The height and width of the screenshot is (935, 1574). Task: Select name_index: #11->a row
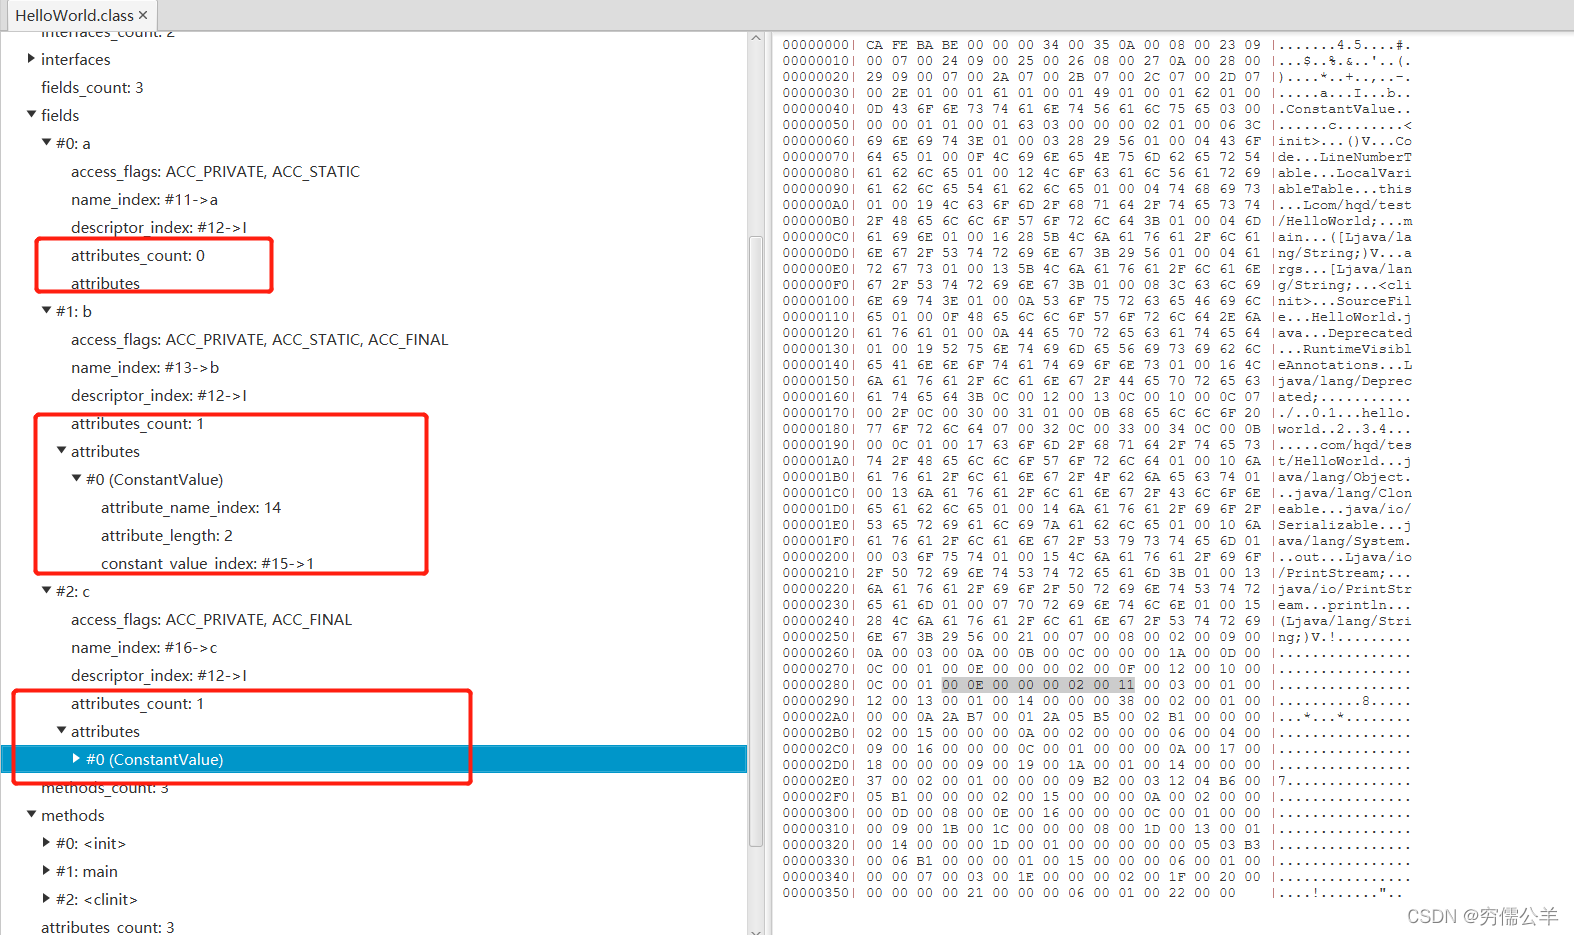[x=144, y=199]
